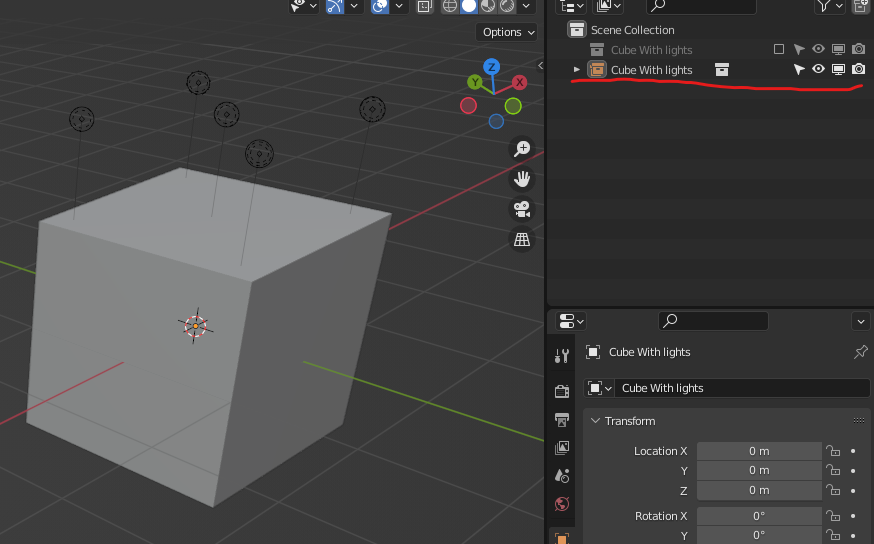Open the World properties tab (red globe)

[x=562, y=503]
